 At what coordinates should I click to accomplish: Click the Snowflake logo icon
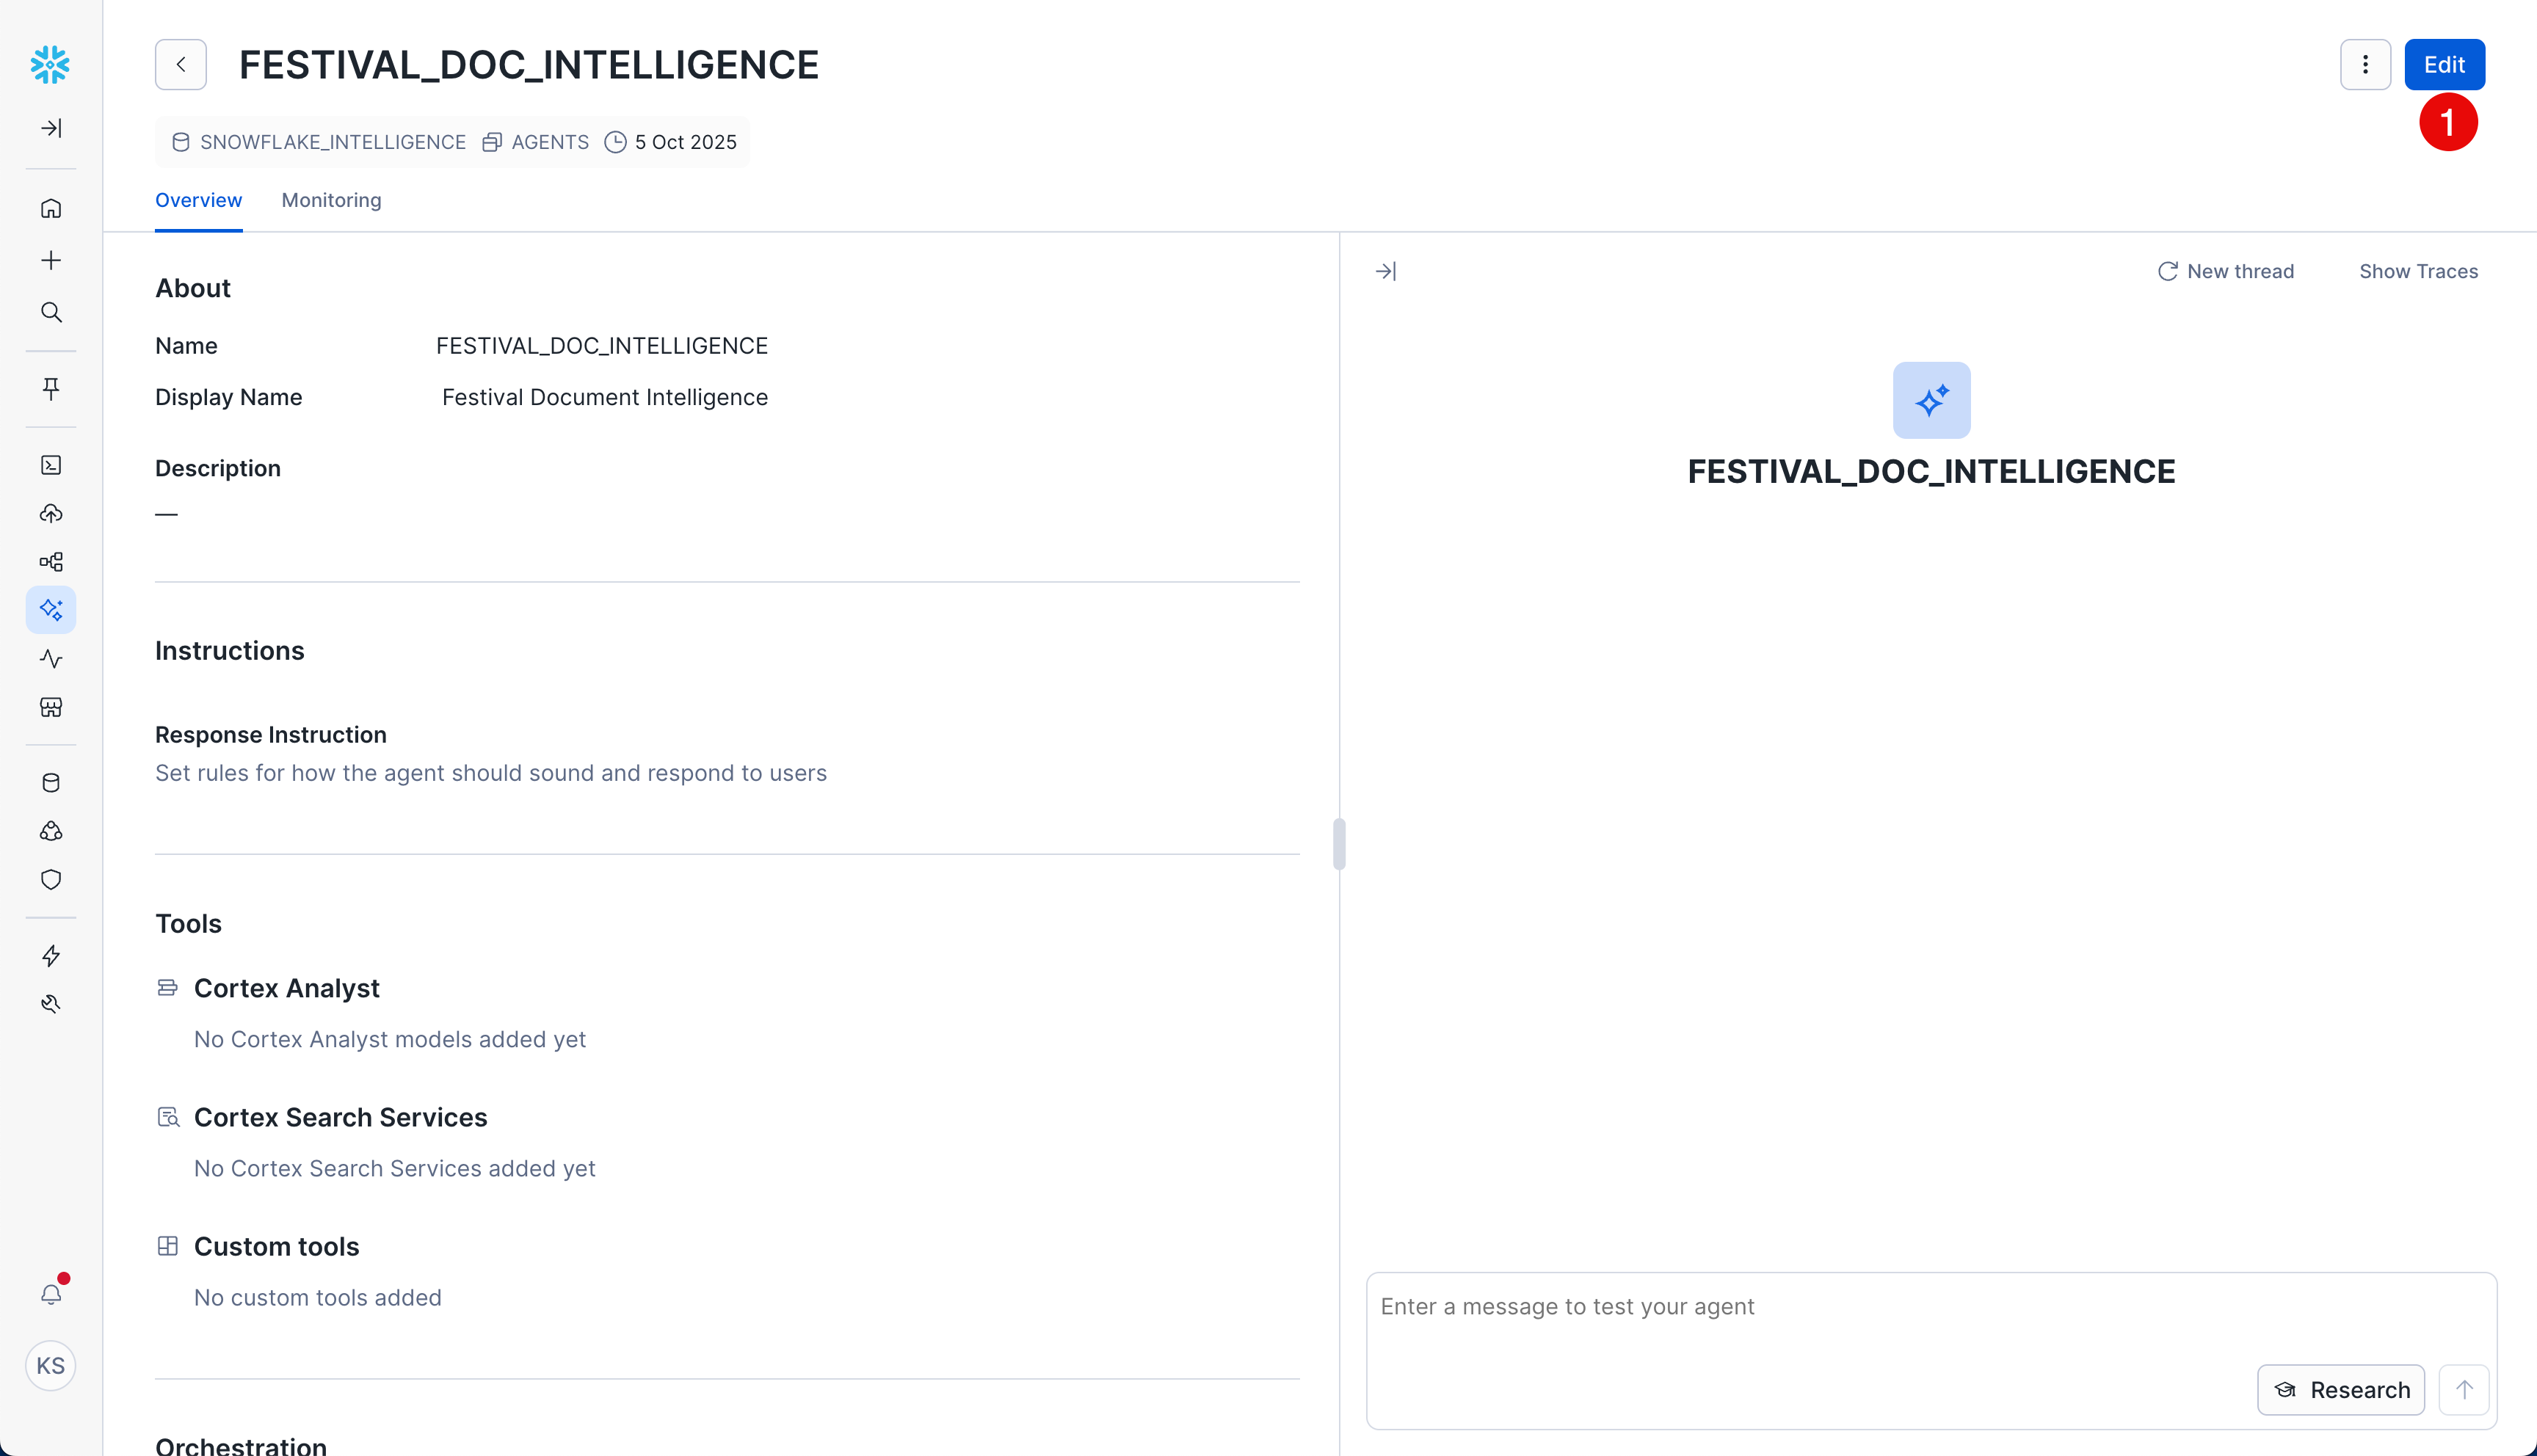pyautogui.click(x=50, y=65)
